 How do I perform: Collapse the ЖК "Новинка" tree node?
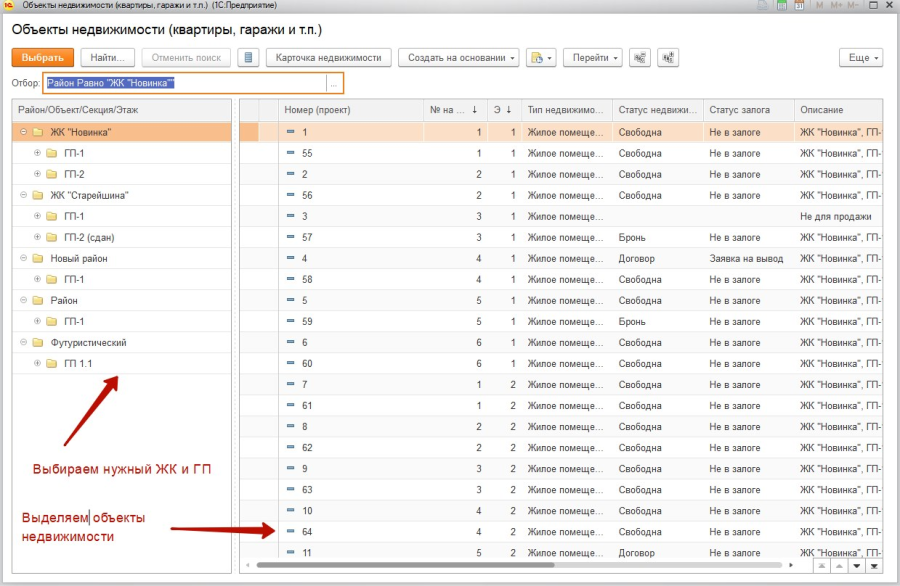[23, 132]
